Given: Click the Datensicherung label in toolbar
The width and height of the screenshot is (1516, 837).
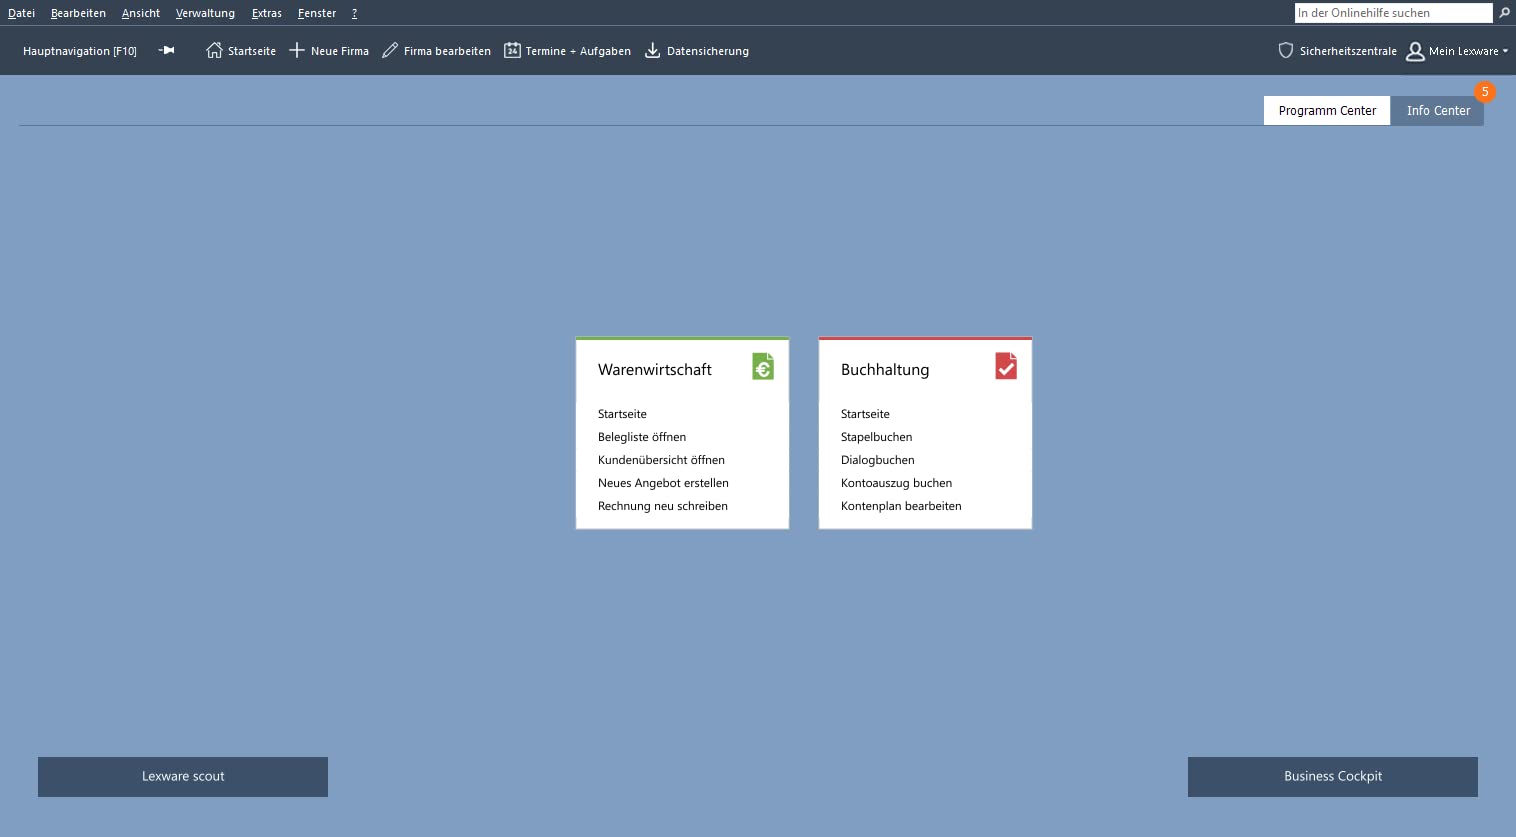Looking at the screenshot, I should point(708,51).
